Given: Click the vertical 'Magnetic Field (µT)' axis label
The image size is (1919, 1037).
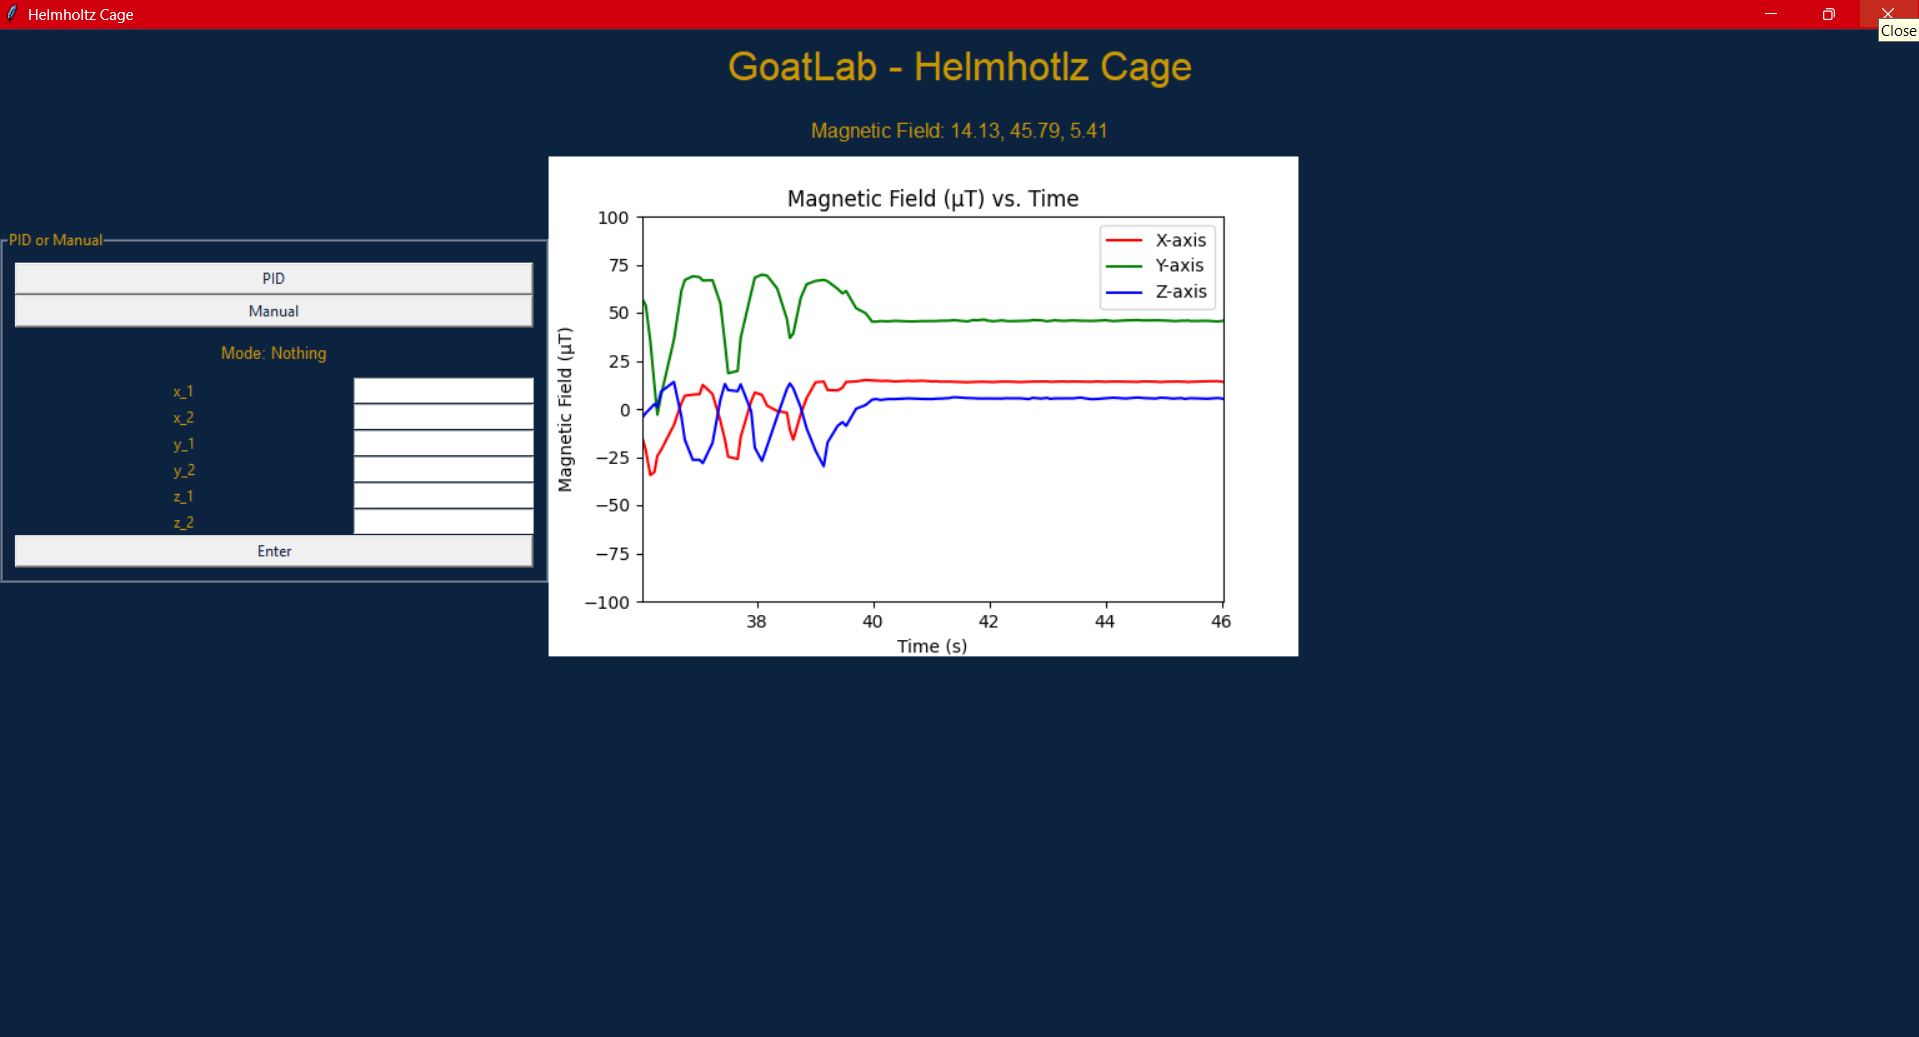Looking at the screenshot, I should (x=565, y=409).
